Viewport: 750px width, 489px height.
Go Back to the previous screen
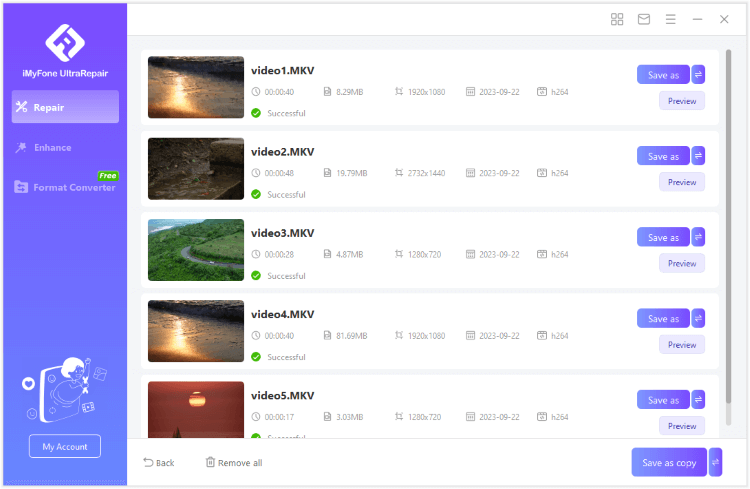pos(159,463)
